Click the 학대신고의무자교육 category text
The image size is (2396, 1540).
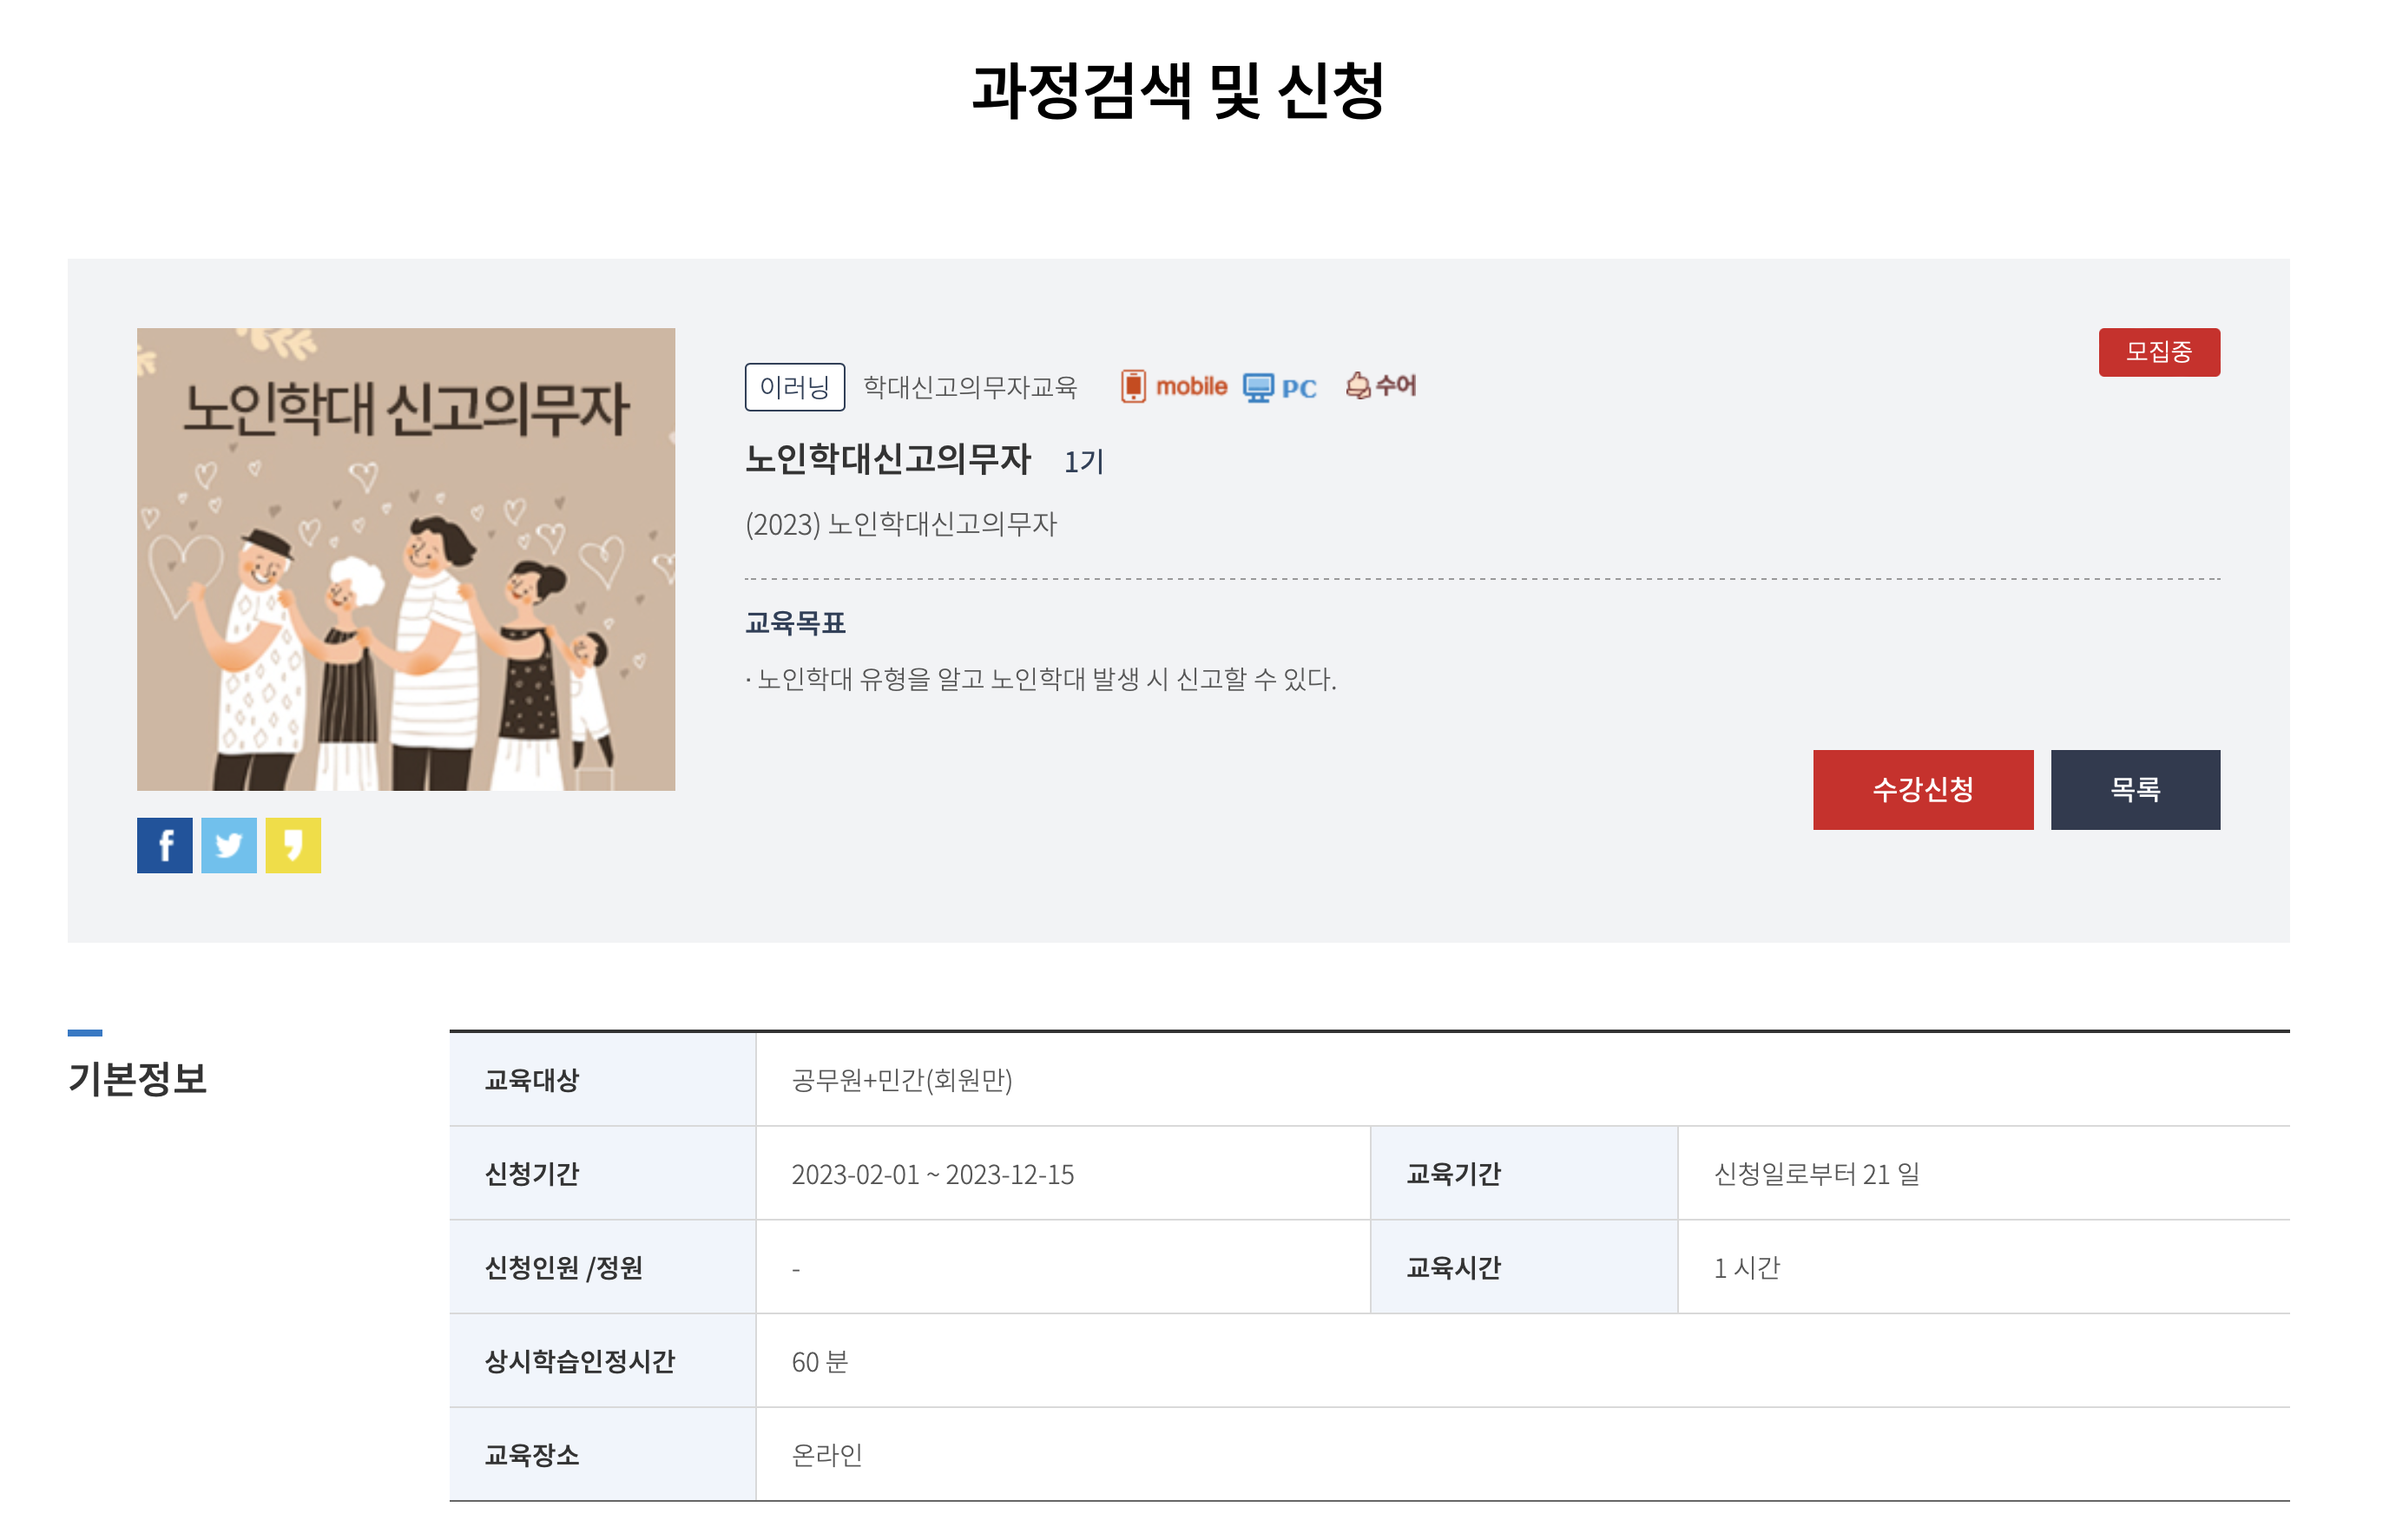969,387
